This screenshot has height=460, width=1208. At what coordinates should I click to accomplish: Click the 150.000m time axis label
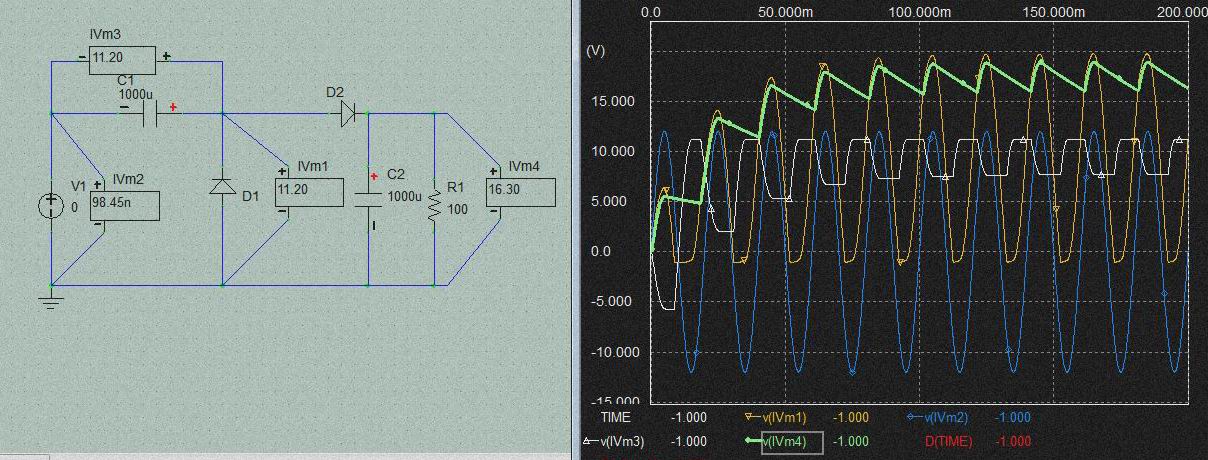pyautogui.click(x=1055, y=12)
